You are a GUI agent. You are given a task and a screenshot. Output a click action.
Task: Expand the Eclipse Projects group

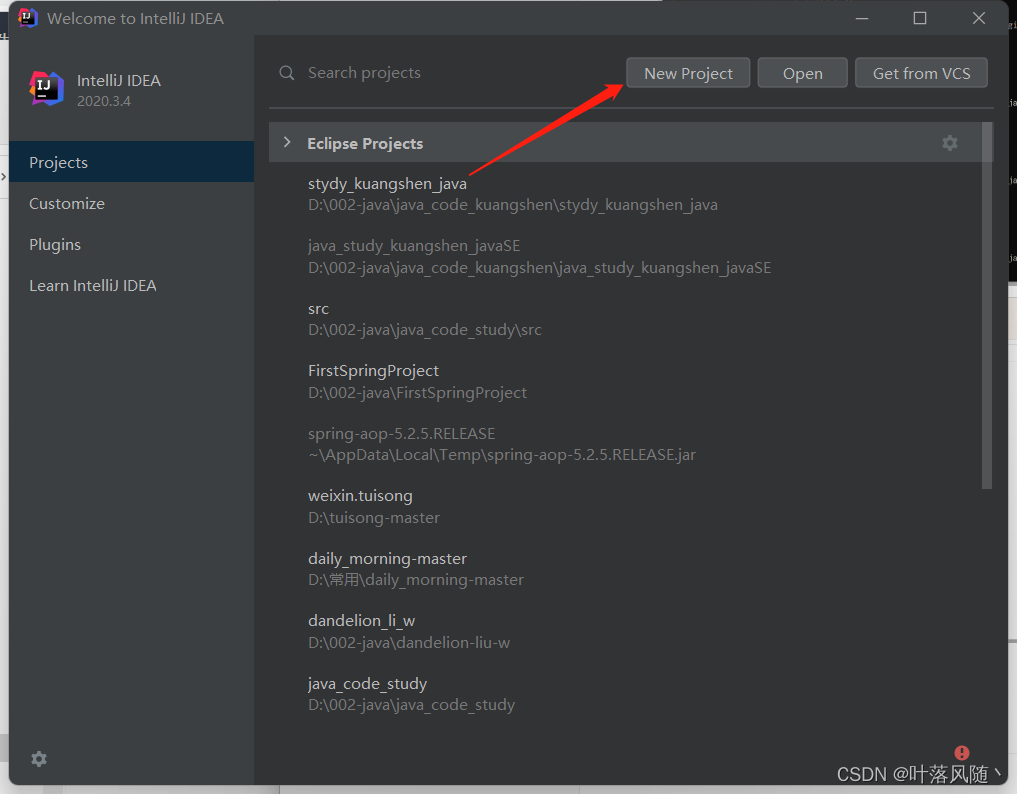click(287, 142)
